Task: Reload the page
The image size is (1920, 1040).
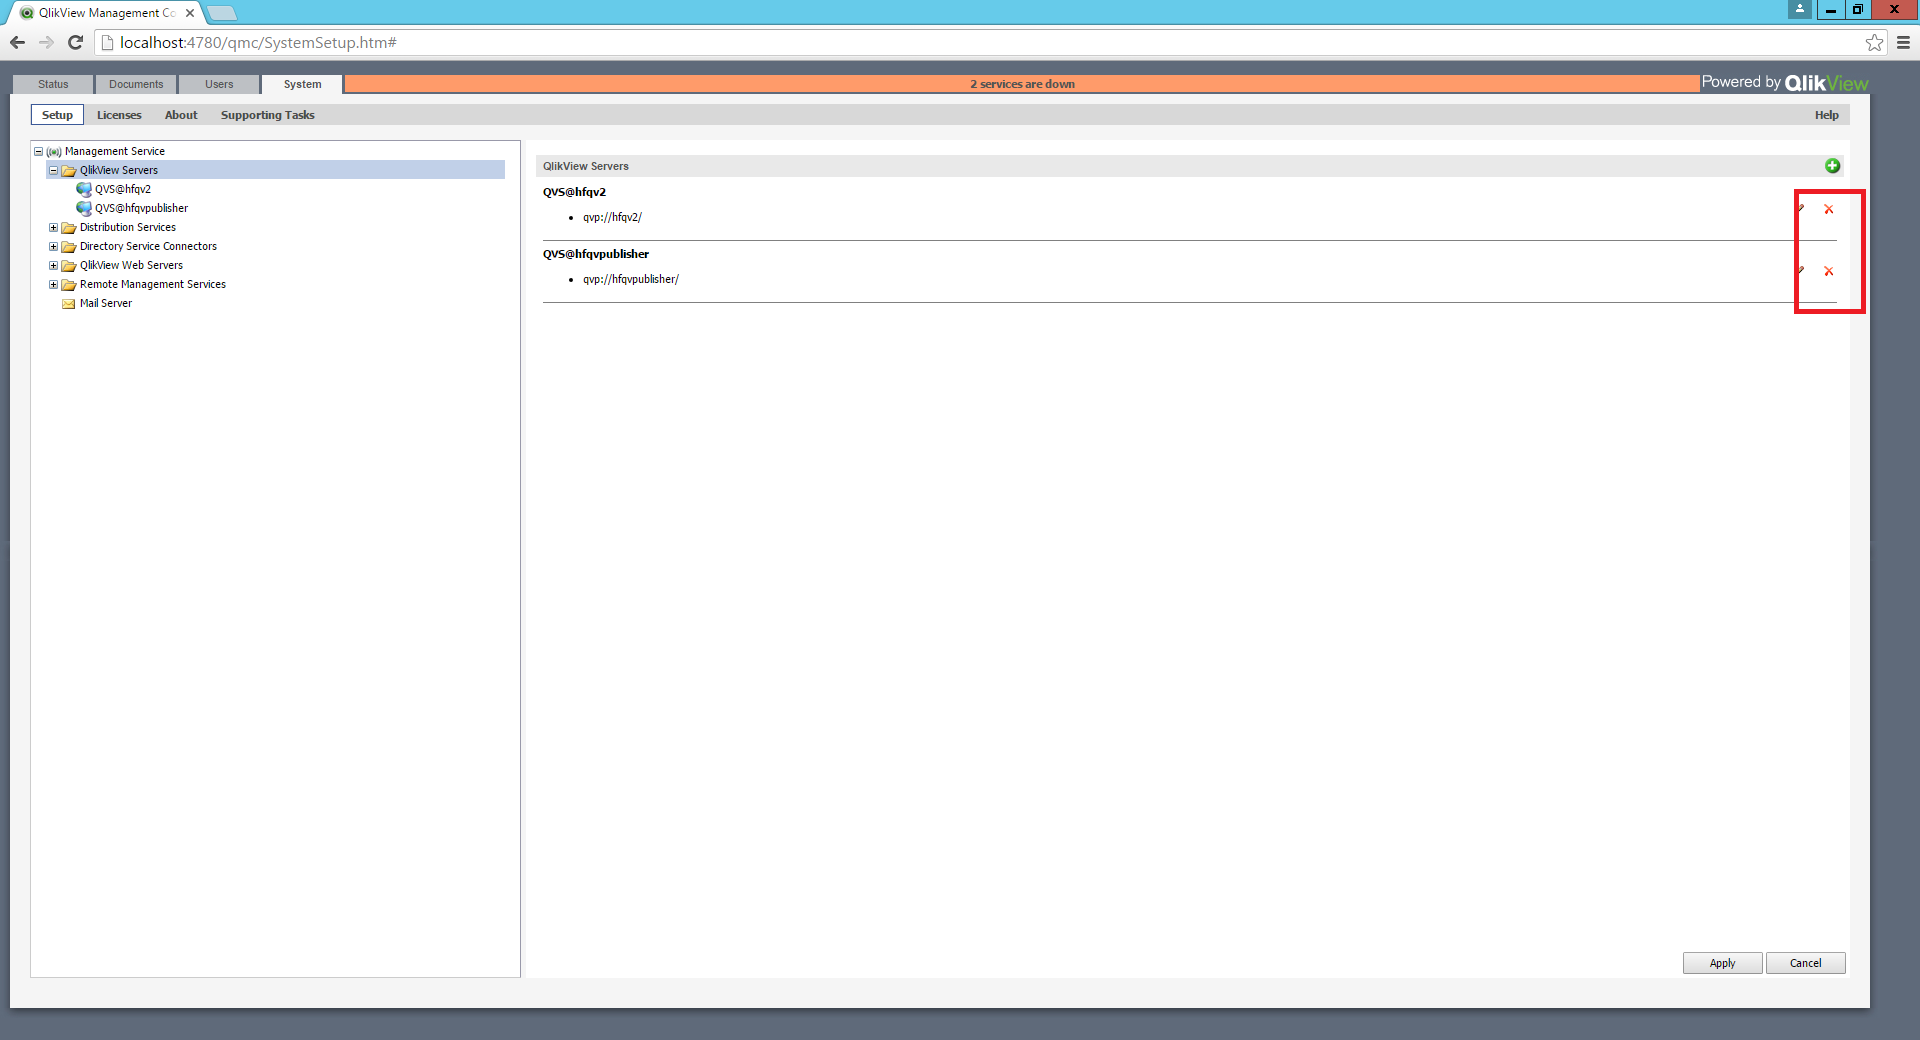Action: 75,42
